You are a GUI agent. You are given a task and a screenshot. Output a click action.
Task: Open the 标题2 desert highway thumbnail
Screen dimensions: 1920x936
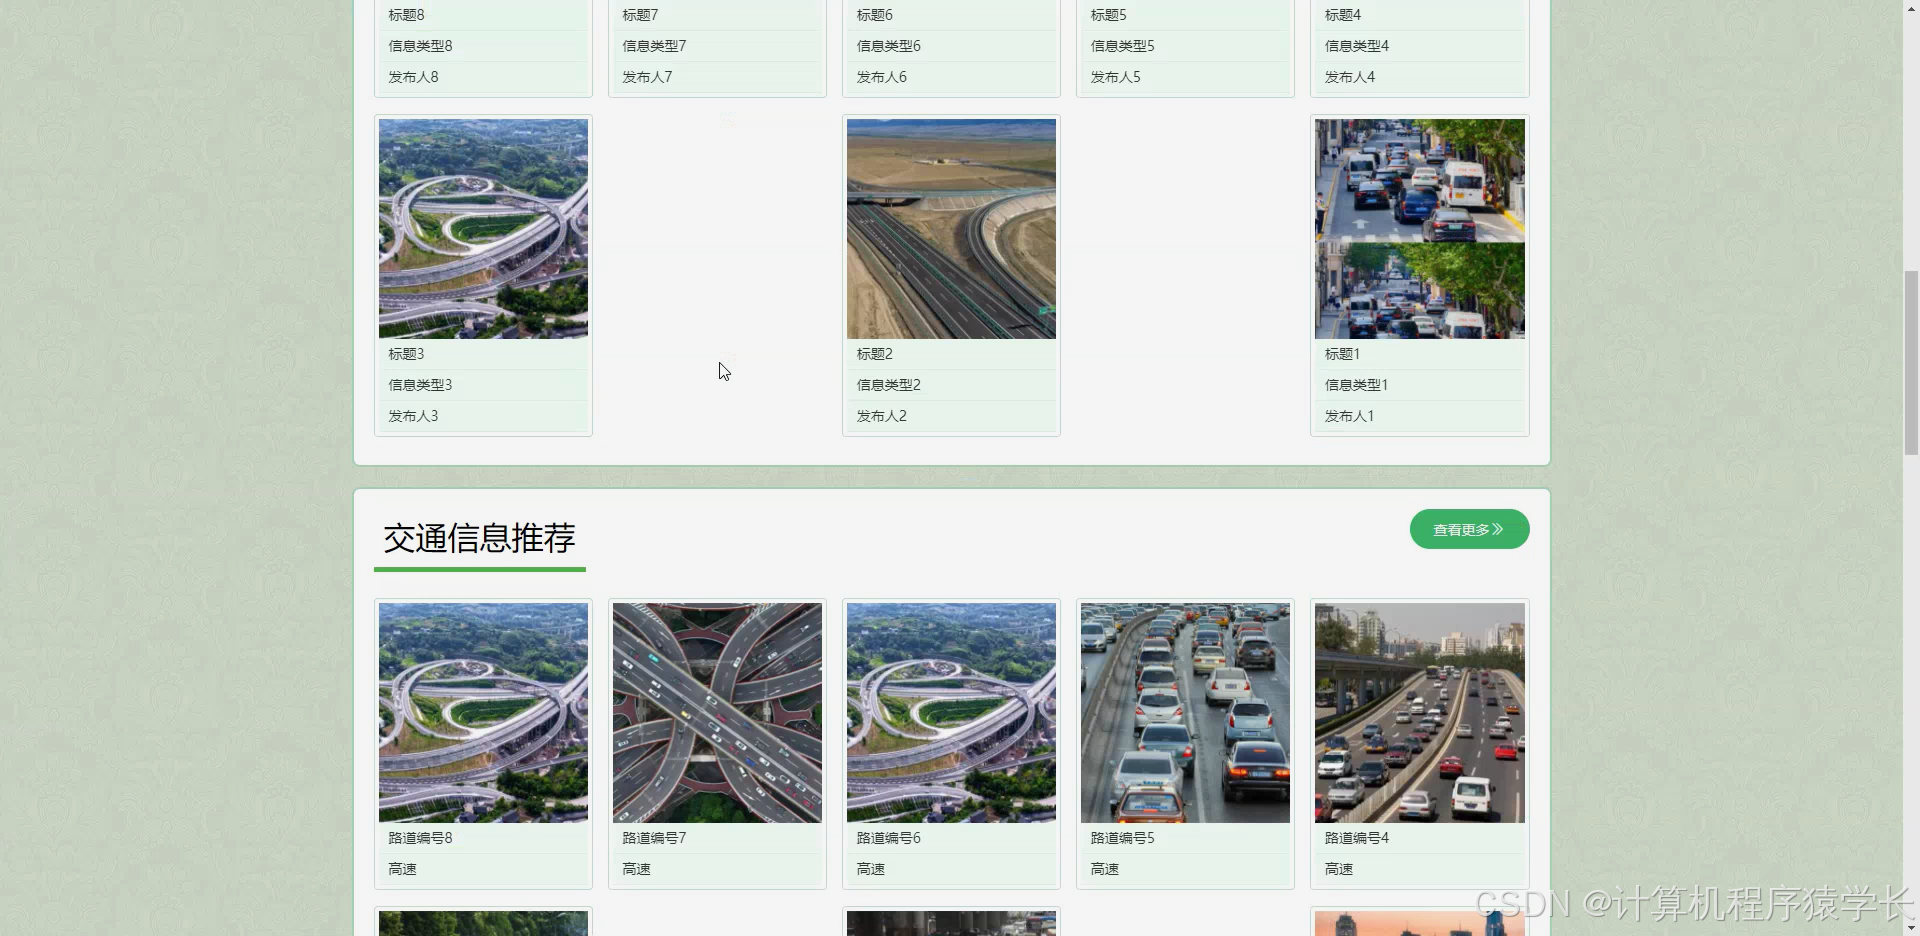point(951,229)
